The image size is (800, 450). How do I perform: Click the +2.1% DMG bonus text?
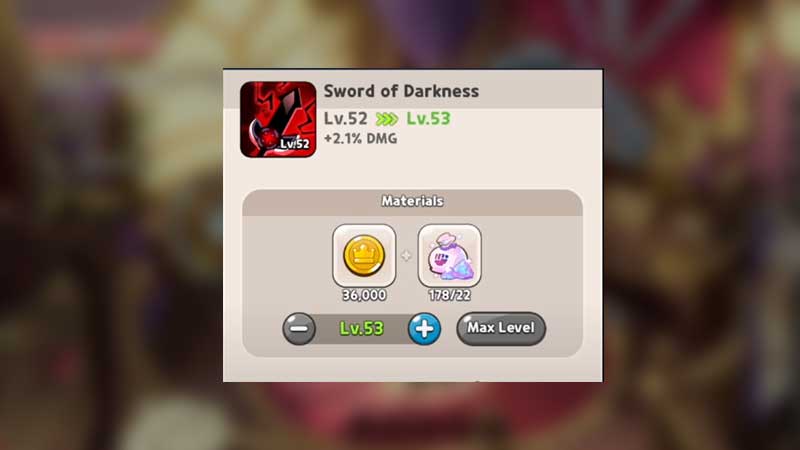tap(360, 139)
